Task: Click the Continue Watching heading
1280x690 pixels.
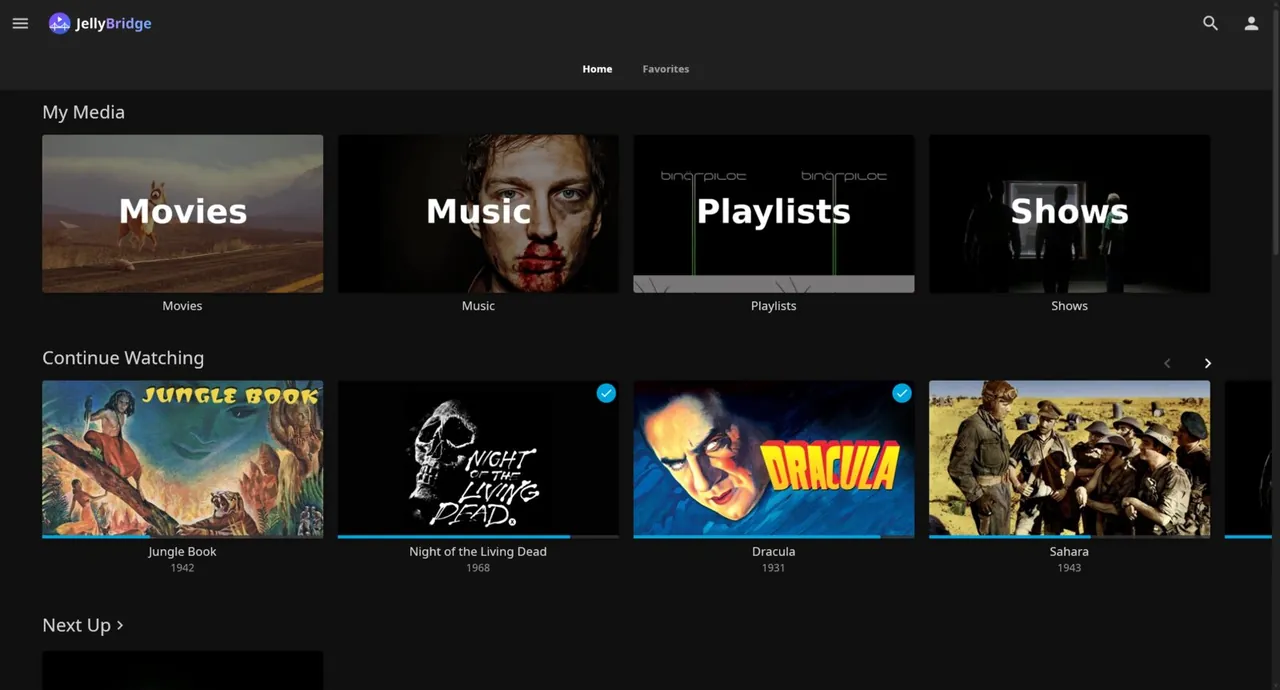Action: click(x=123, y=358)
